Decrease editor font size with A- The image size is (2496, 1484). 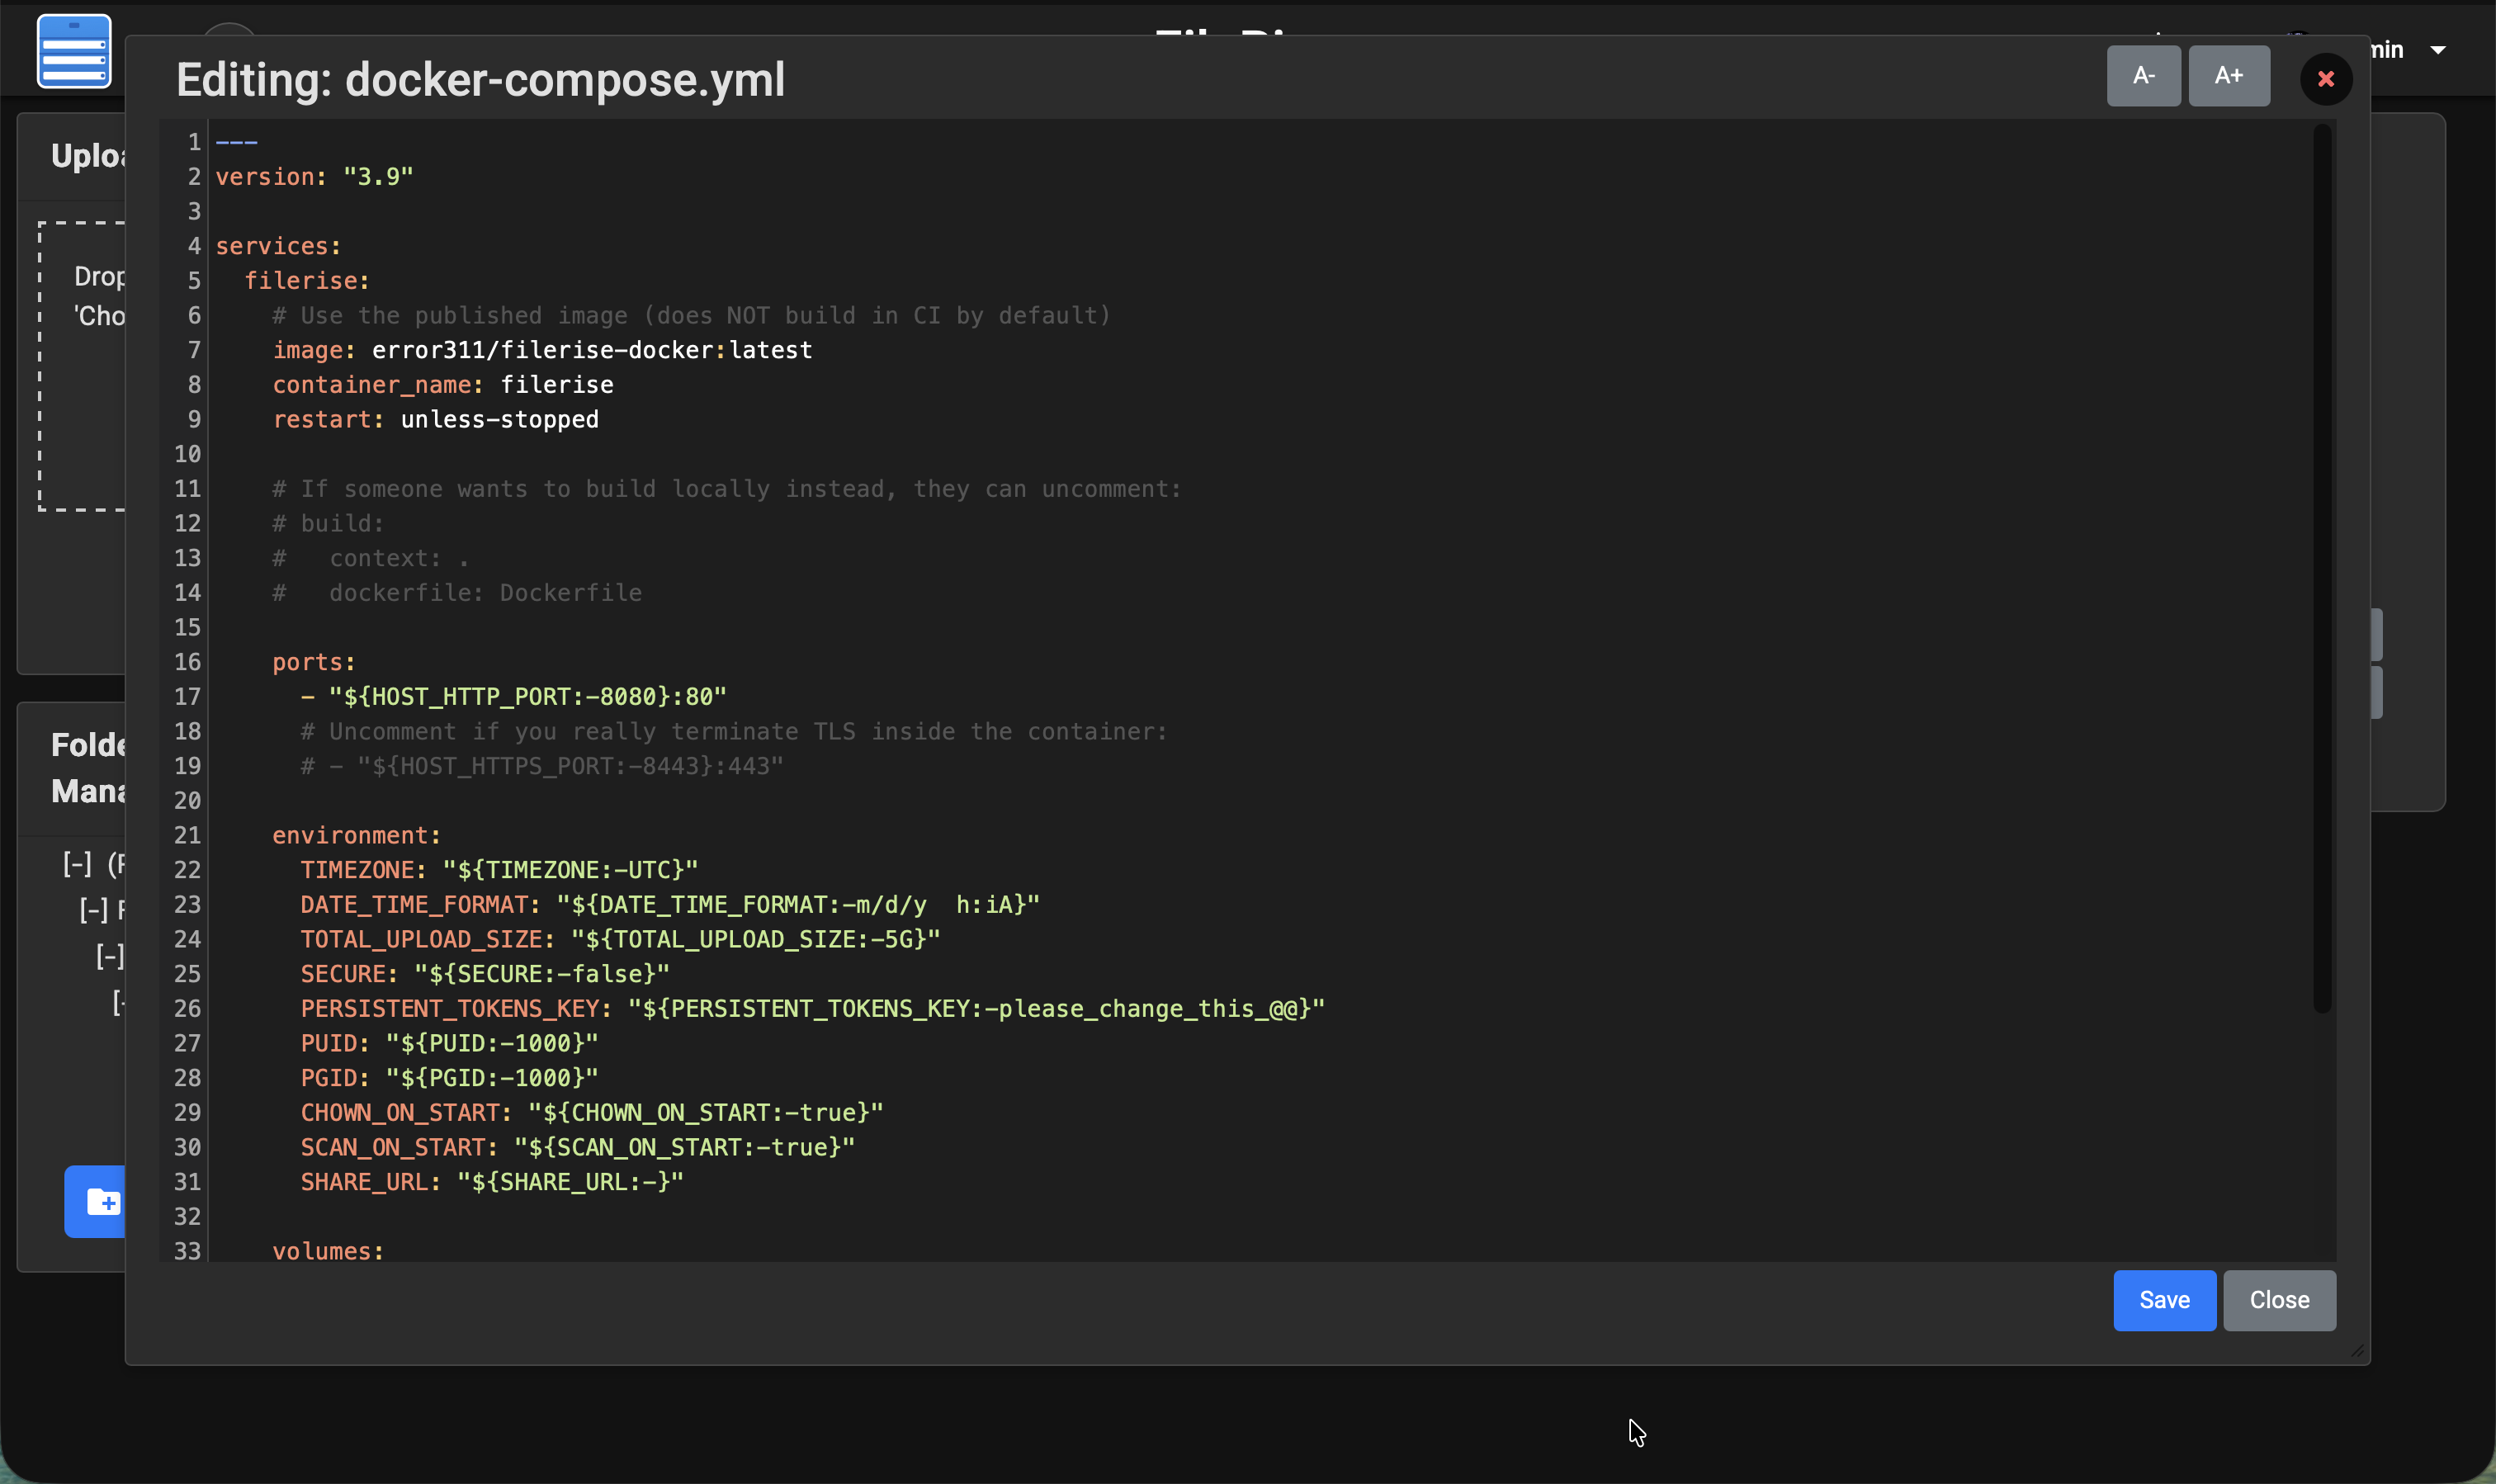coord(2143,76)
